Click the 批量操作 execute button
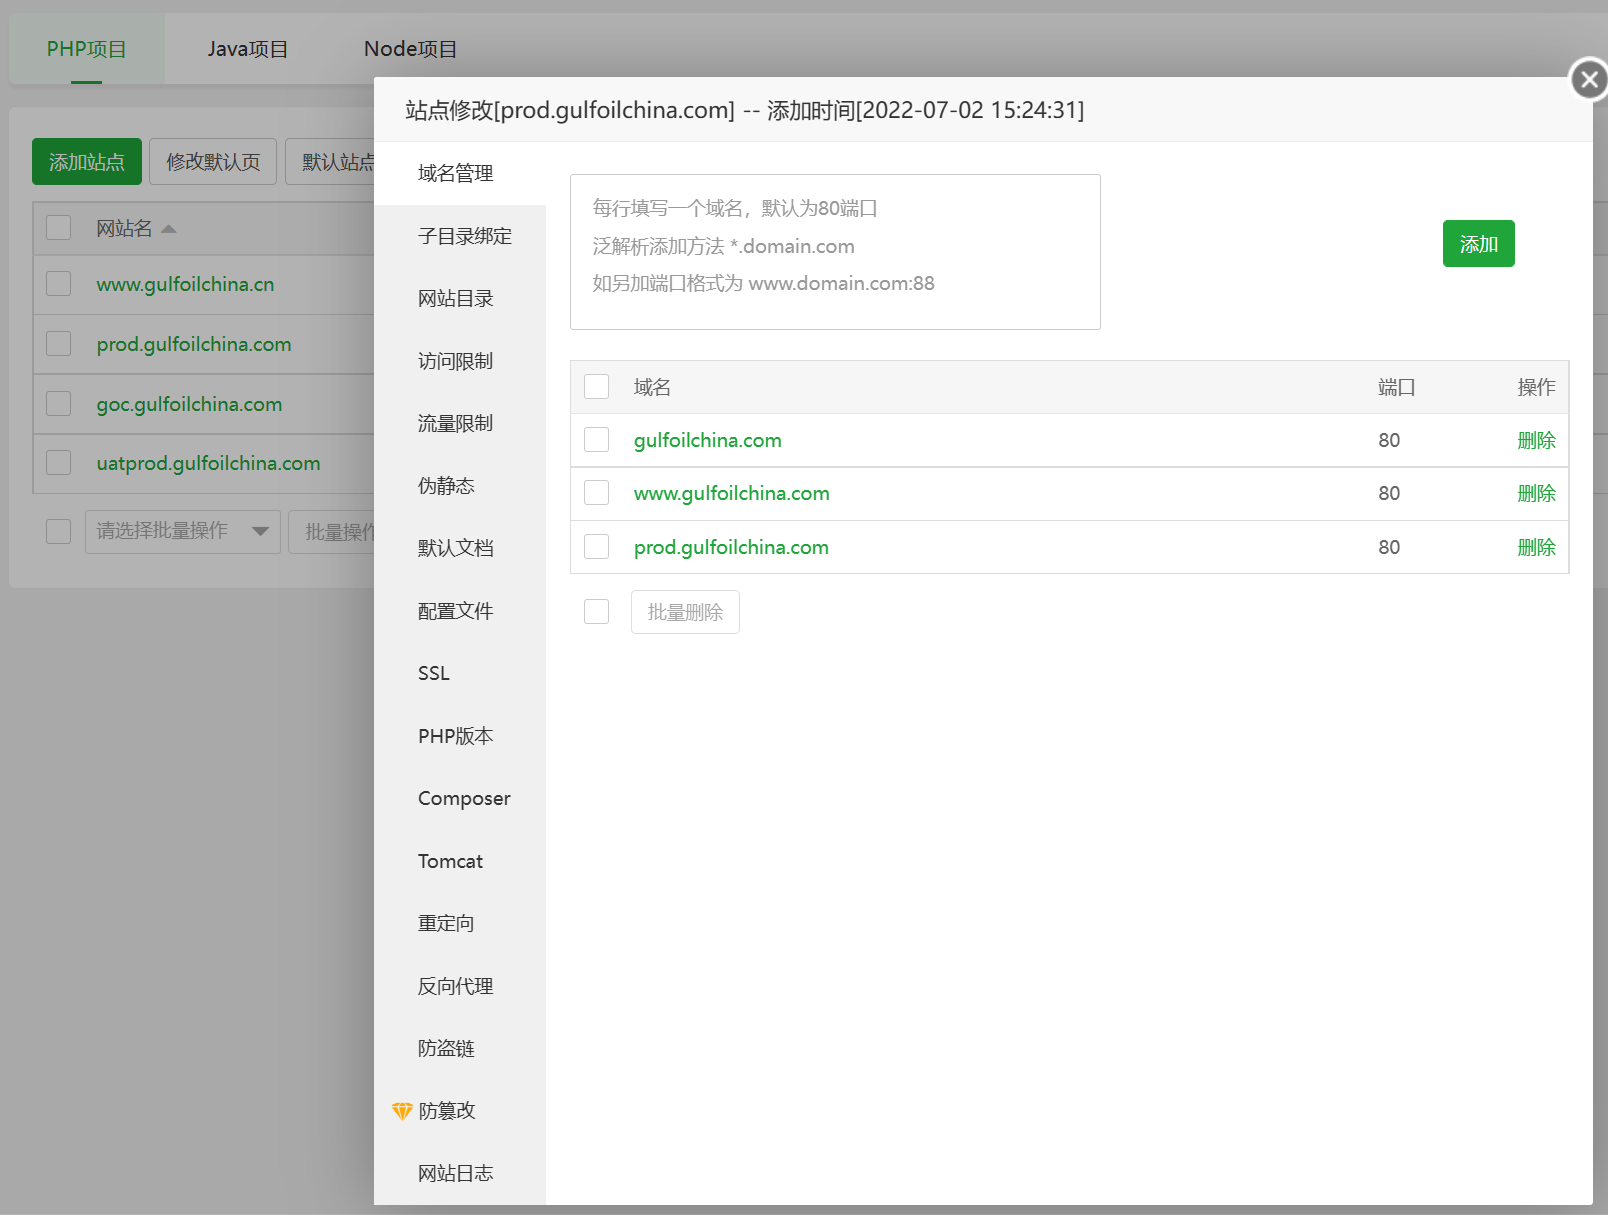Screen dimensions: 1608x1215 pyautogui.click(x=332, y=532)
